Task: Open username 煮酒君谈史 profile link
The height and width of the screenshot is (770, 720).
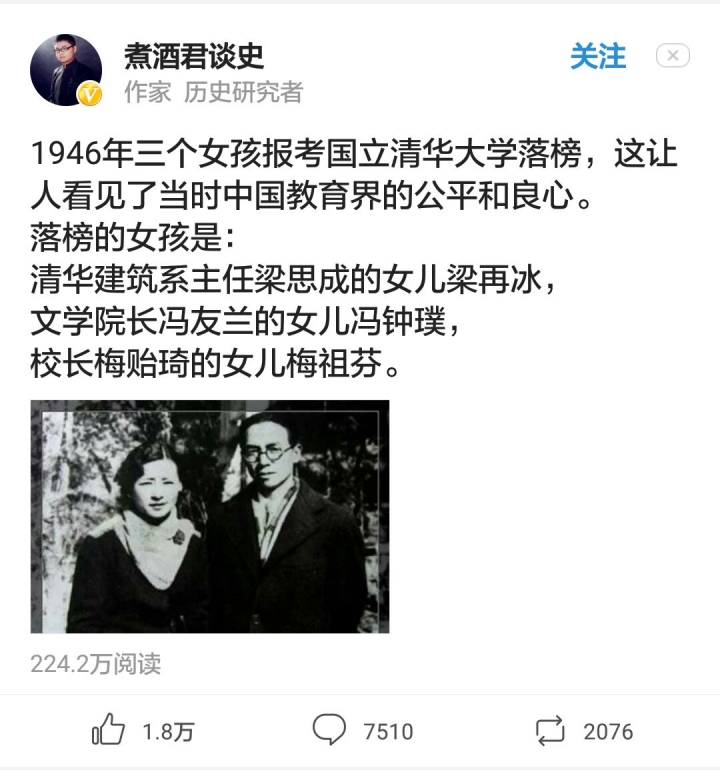Action: tap(194, 56)
